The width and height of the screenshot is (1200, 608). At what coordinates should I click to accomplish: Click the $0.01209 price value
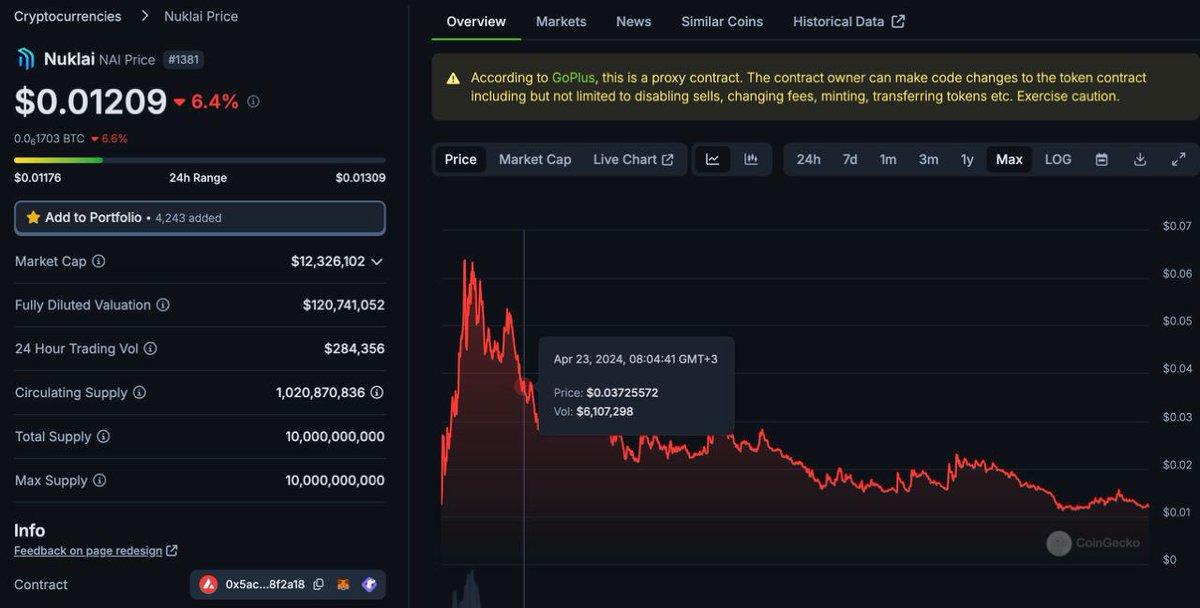[90, 101]
